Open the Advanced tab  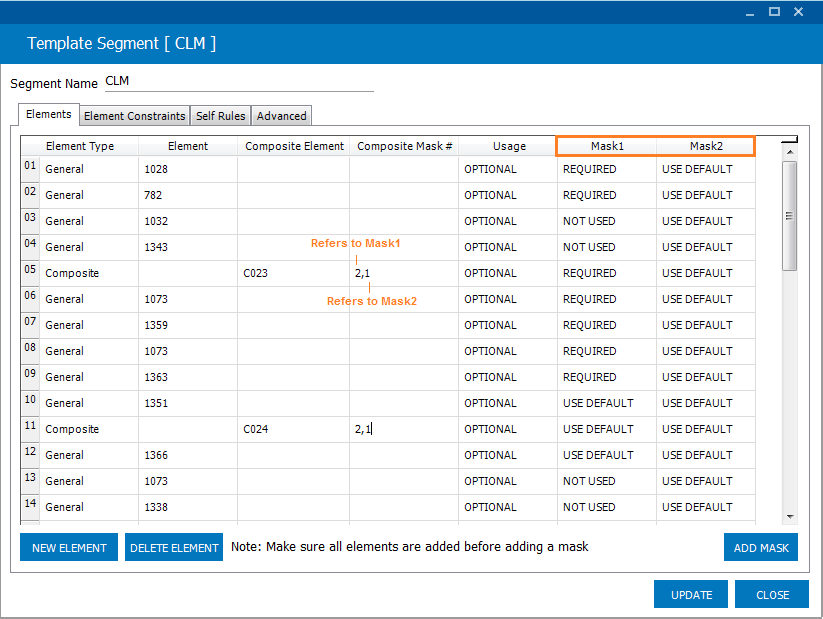pyautogui.click(x=281, y=116)
